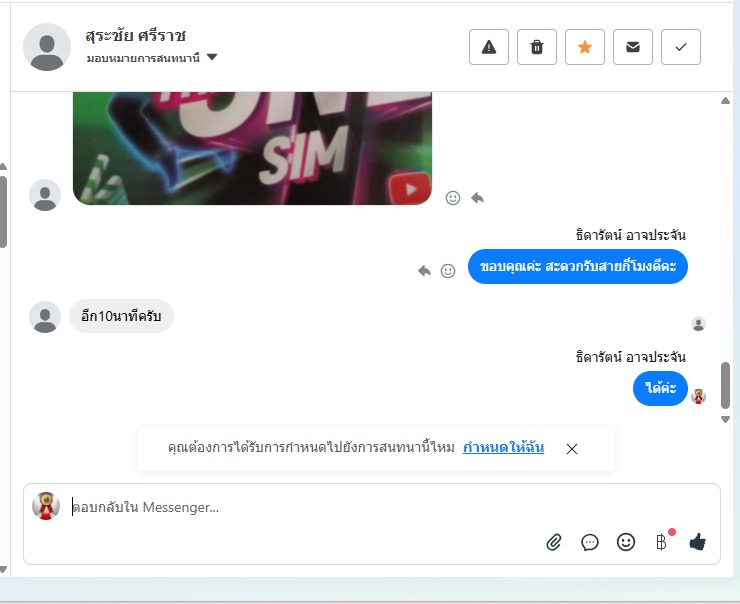
Task: Click the chat scrollbar down arrow
Action: click(725, 419)
